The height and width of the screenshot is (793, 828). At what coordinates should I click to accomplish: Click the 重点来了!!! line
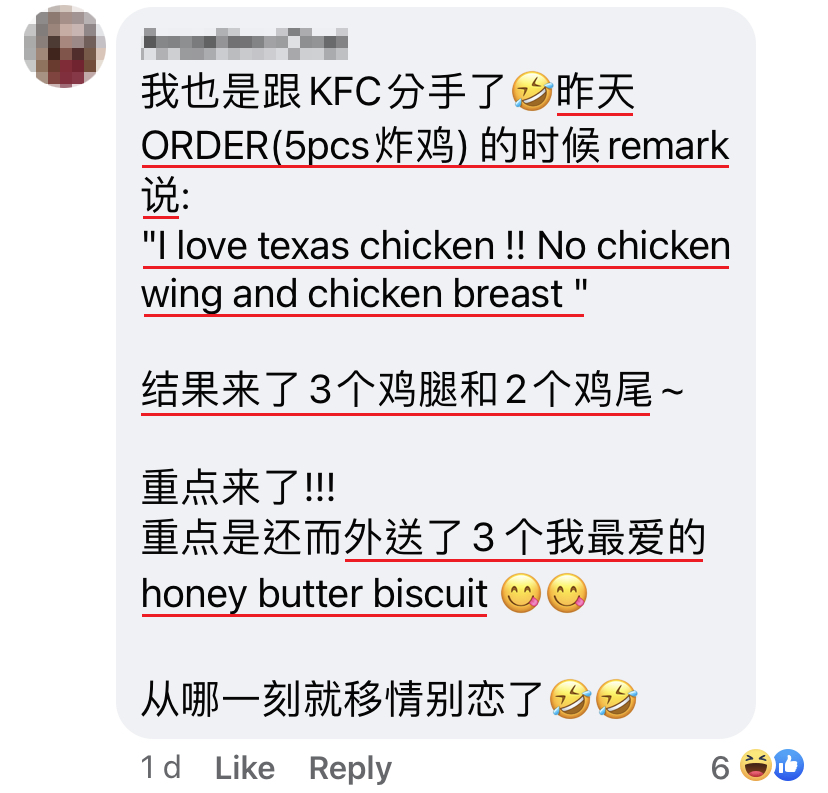click(x=238, y=488)
